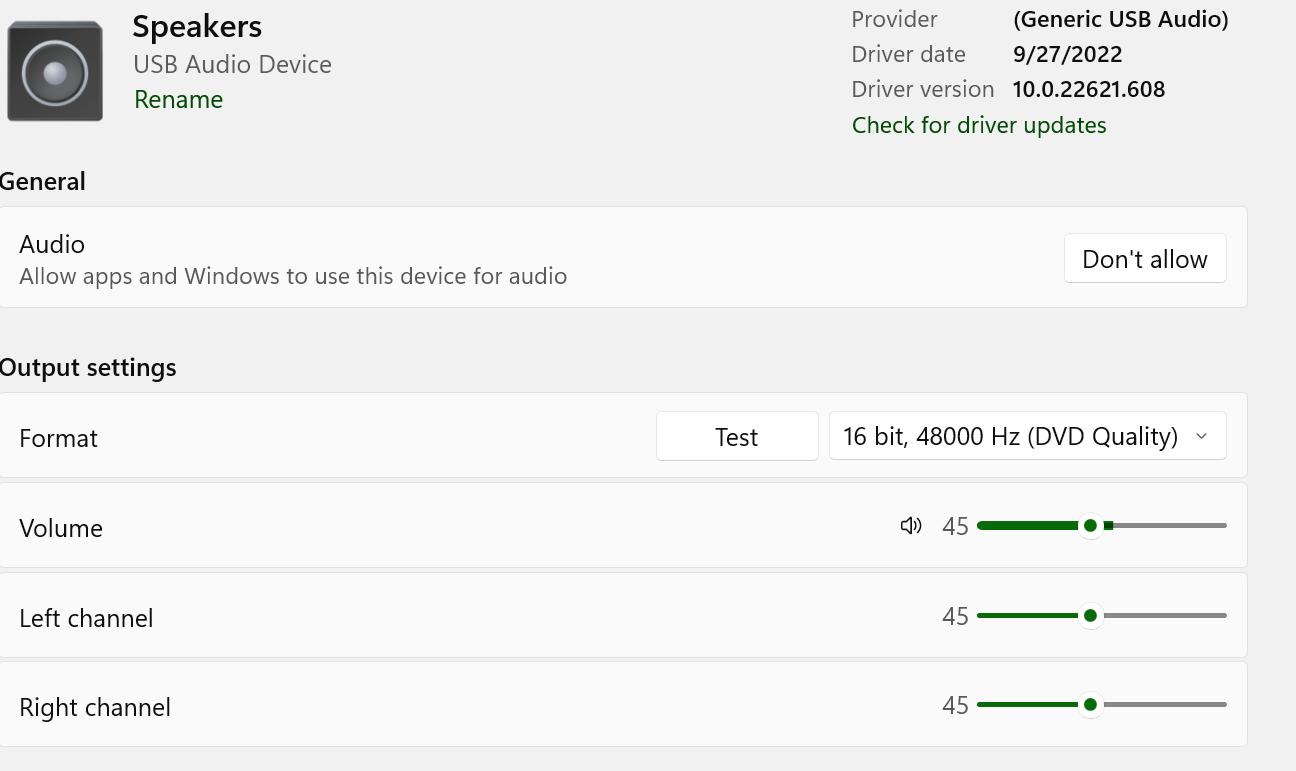Open the 16 bit, 48000 Hz format dropdown
This screenshot has width=1296, height=771.
pyautogui.click(x=1027, y=437)
